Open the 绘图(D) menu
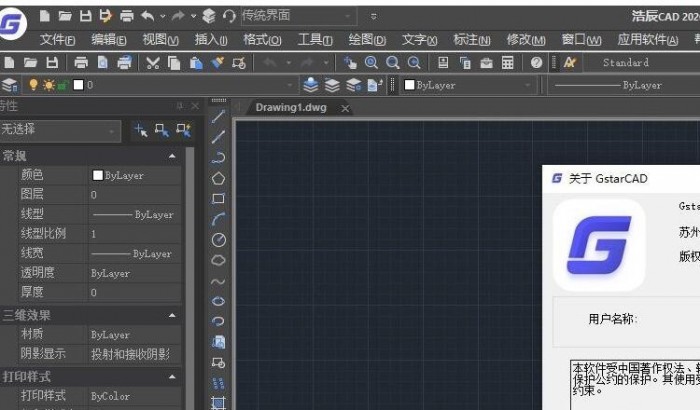This screenshot has height=410, width=700. pos(367,40)
